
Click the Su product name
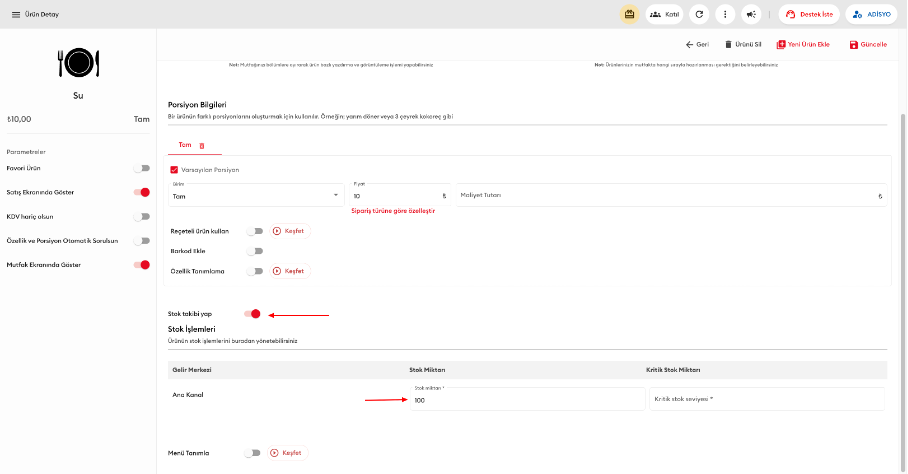(x=78, y=95)
